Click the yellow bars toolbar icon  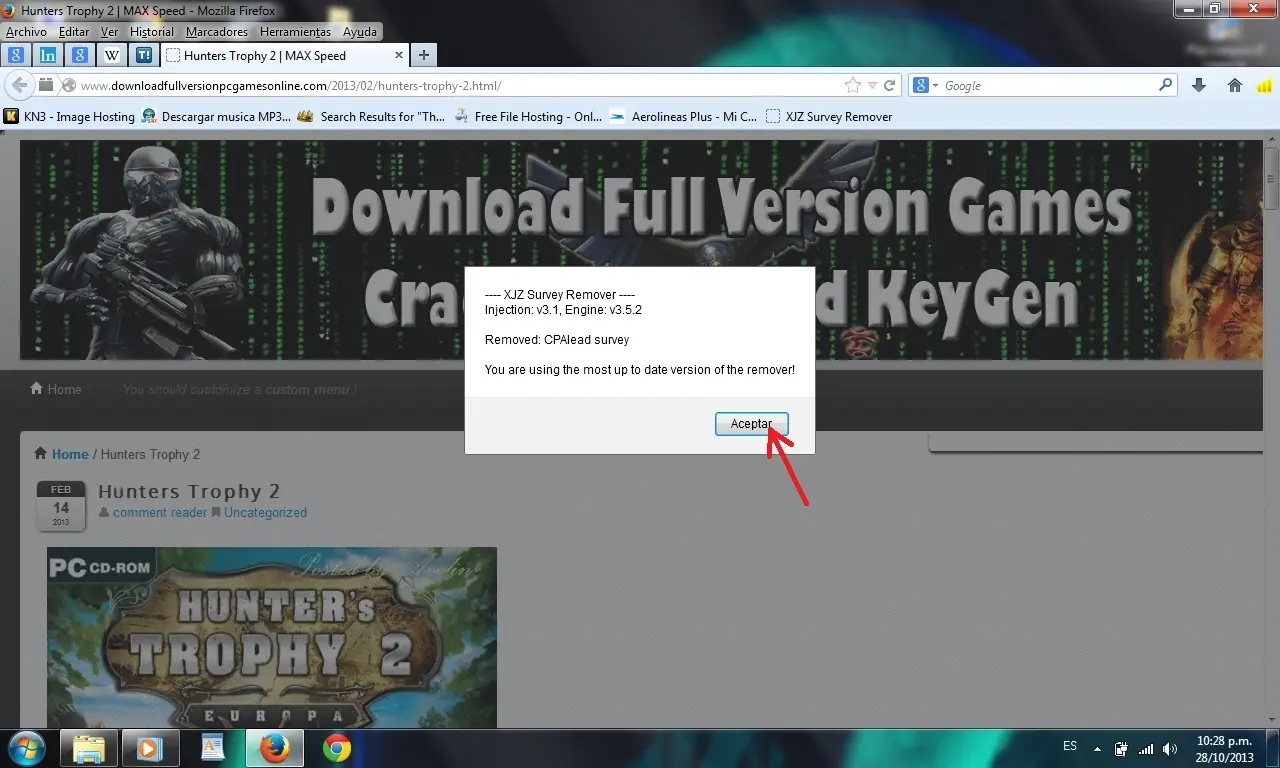click(x=1263, y=86)
